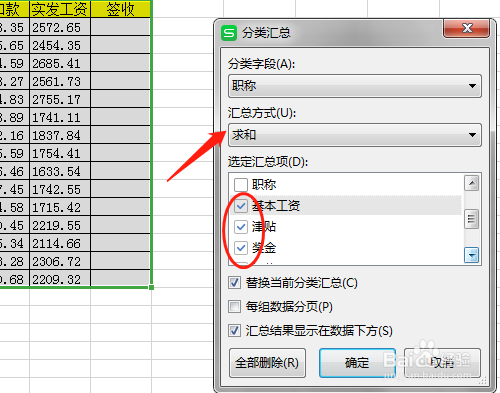
Task: Select cell with value 2454.35
Action: pyautogui.click(x=60, y=45)
